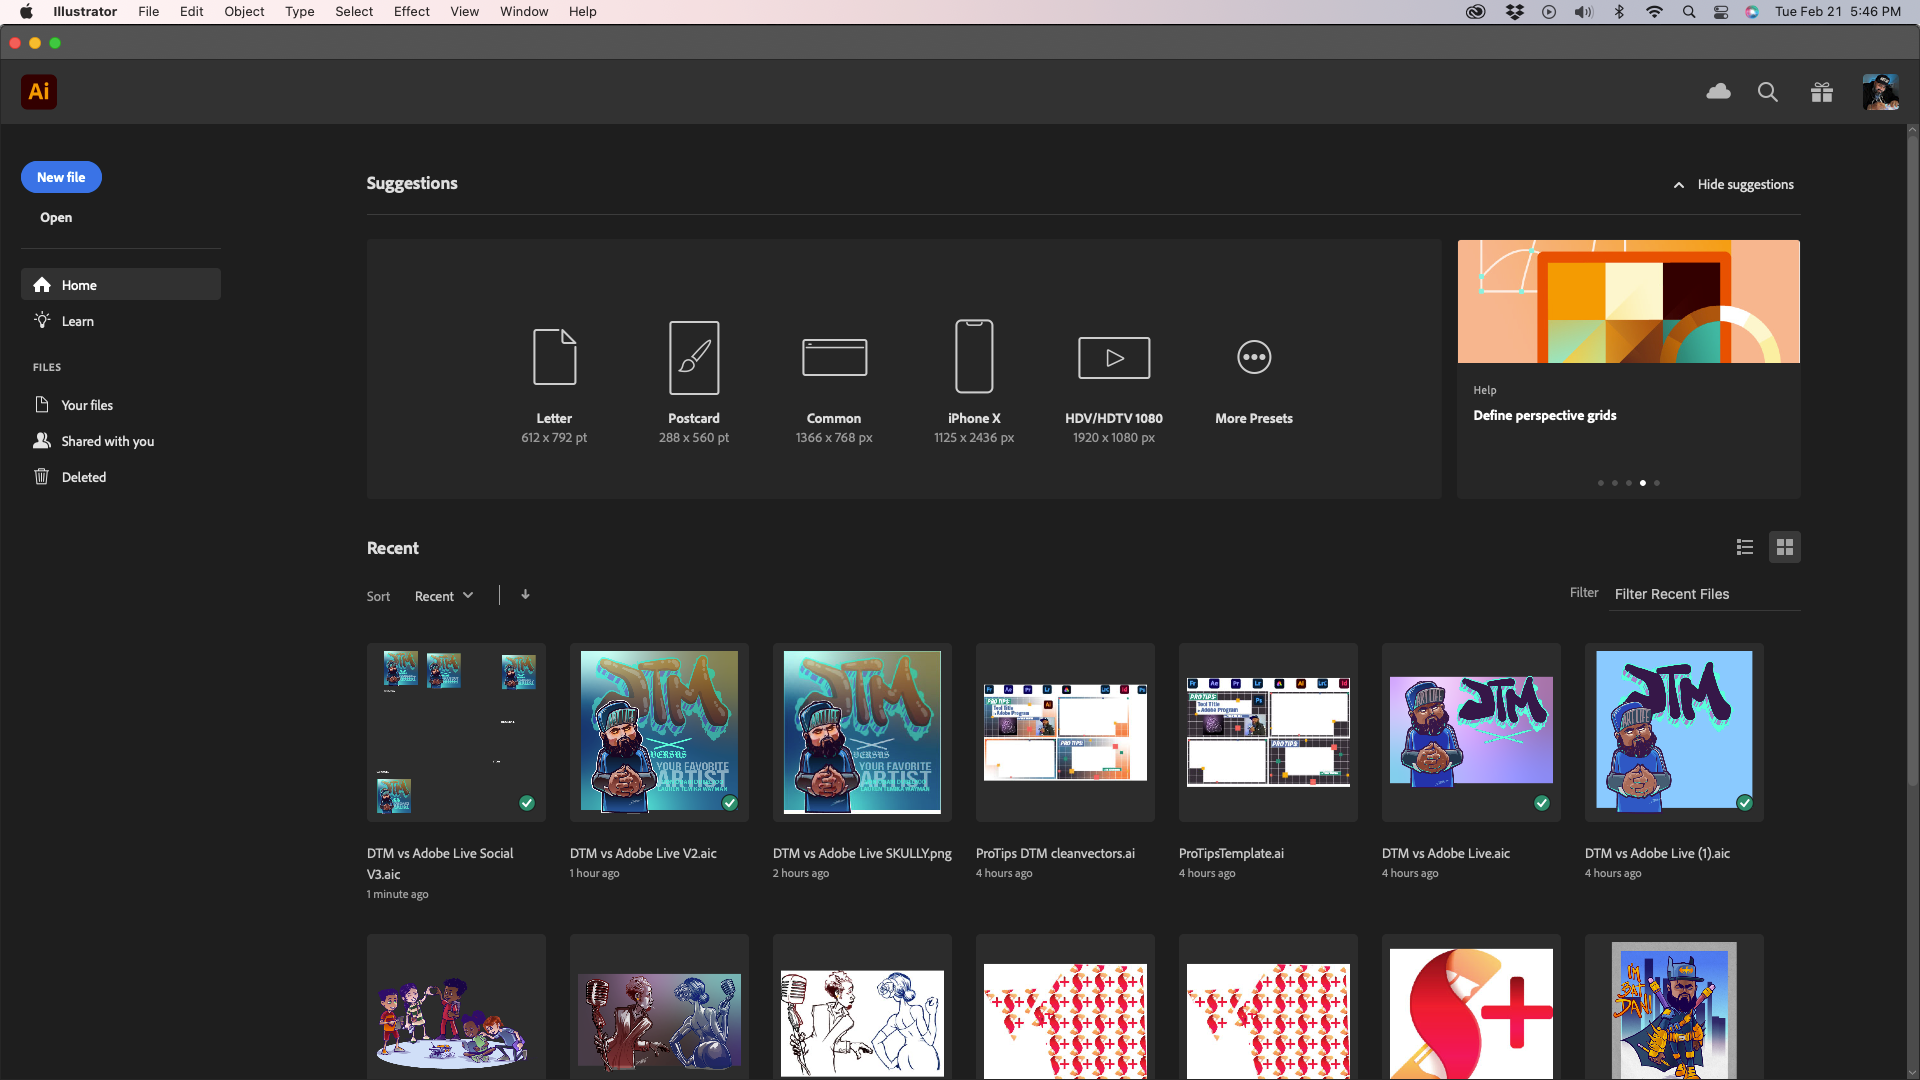This screenshot has width=1920, height=1080.
Task: Switch Recent files to grid view
Action: coord(1785,547)
